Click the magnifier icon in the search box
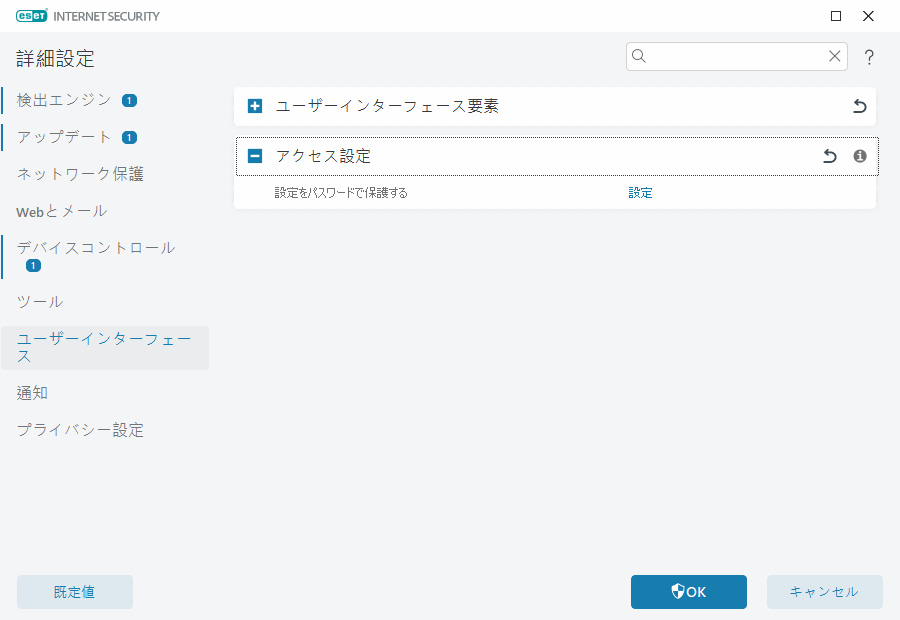900x620 pixels. pyautogui.click(x=639, y=56)
